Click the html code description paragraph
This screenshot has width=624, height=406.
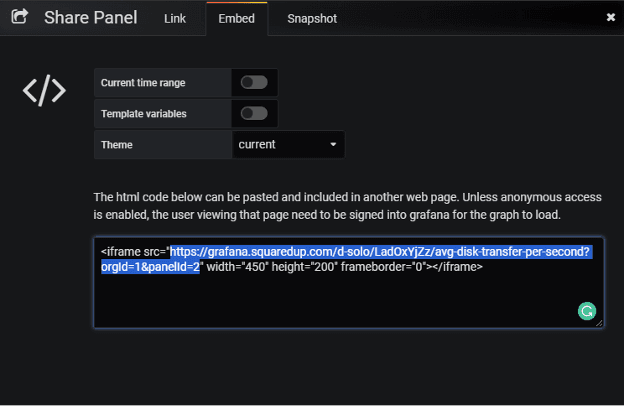(x=347, y=206)
